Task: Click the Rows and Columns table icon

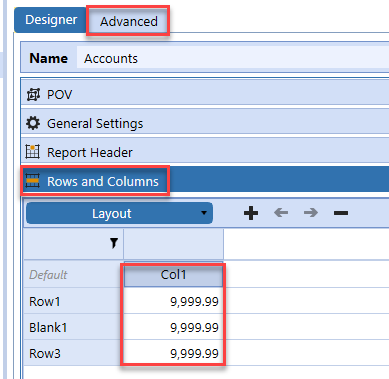Action: click(x=33, y=181)
